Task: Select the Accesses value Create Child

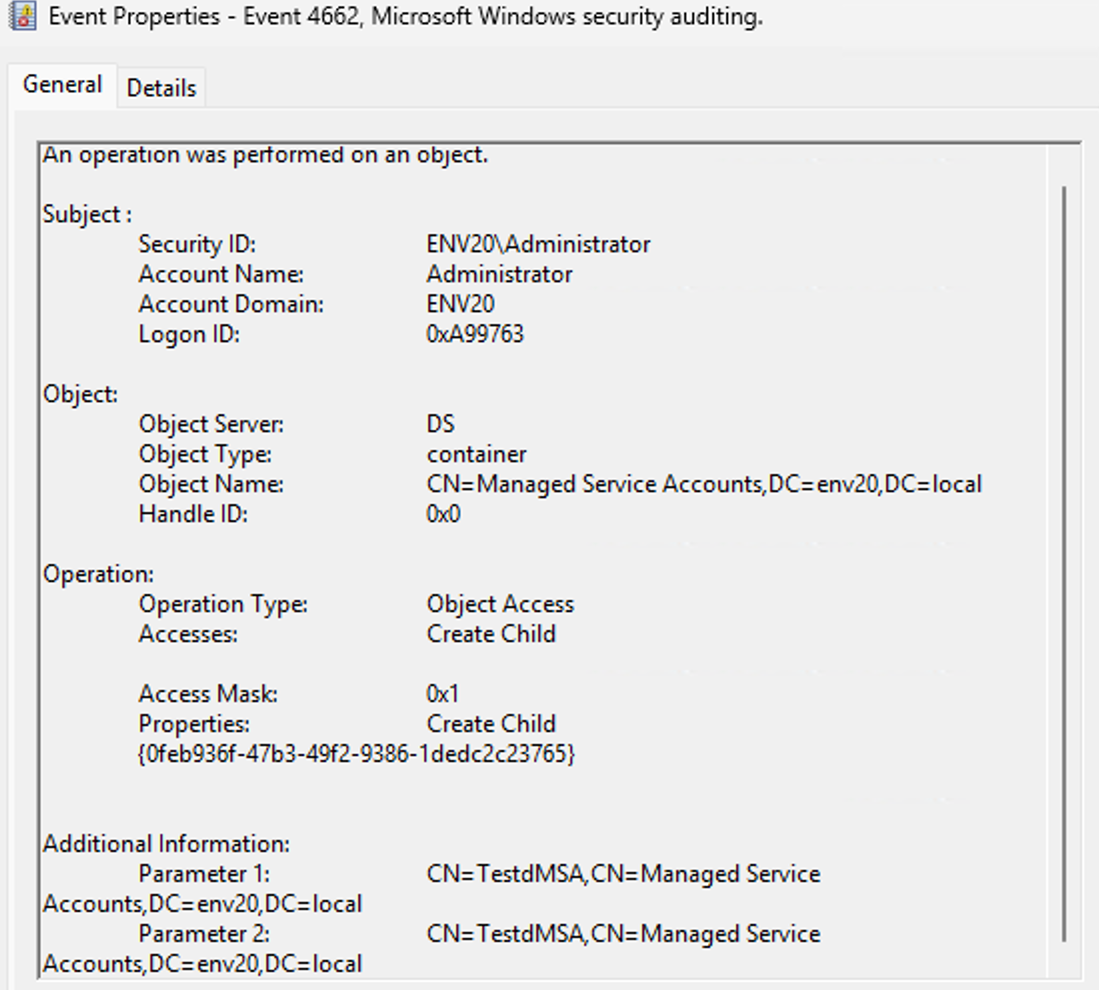Action: pos(491,635)
